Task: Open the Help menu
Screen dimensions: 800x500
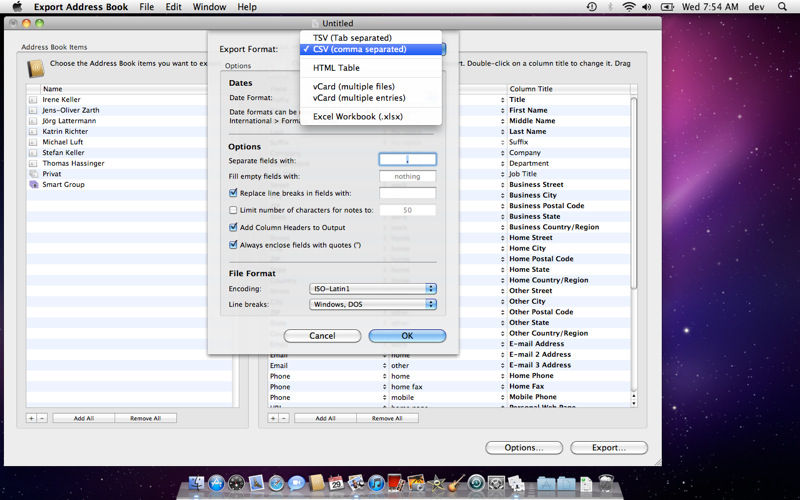Action: tap(247, 7)
